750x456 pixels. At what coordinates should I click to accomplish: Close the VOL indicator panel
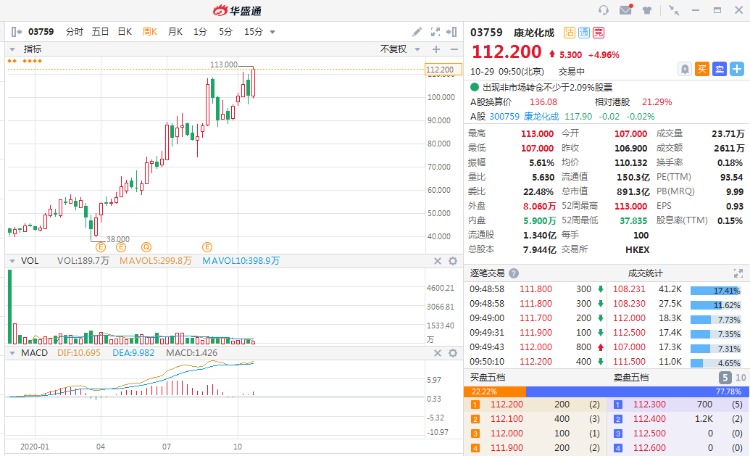(x=437, y=261)
